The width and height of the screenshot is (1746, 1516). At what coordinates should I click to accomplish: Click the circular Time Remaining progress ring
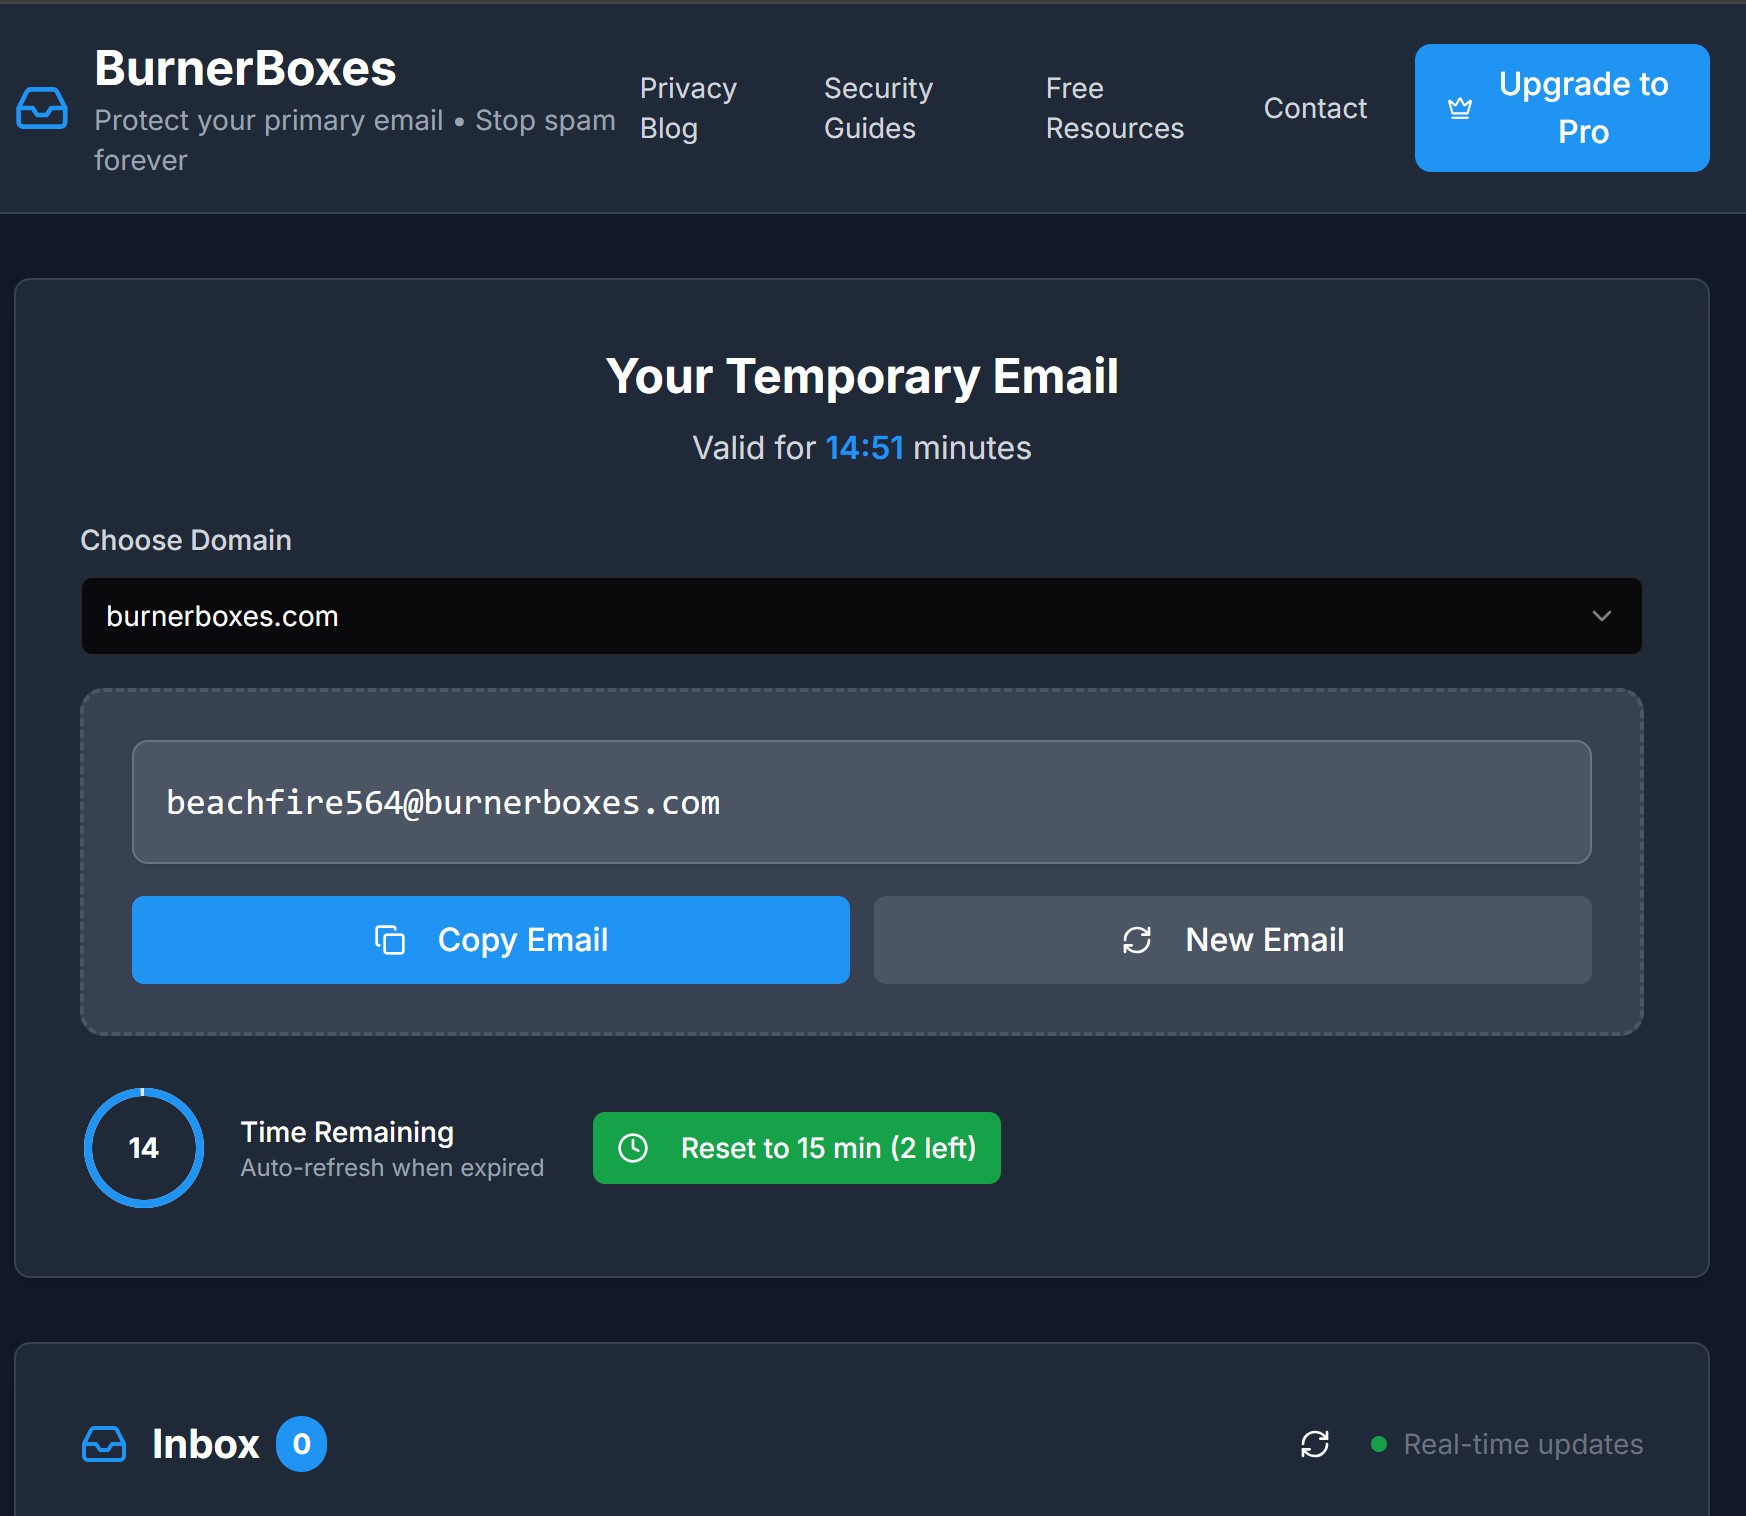coord(143,1148)
